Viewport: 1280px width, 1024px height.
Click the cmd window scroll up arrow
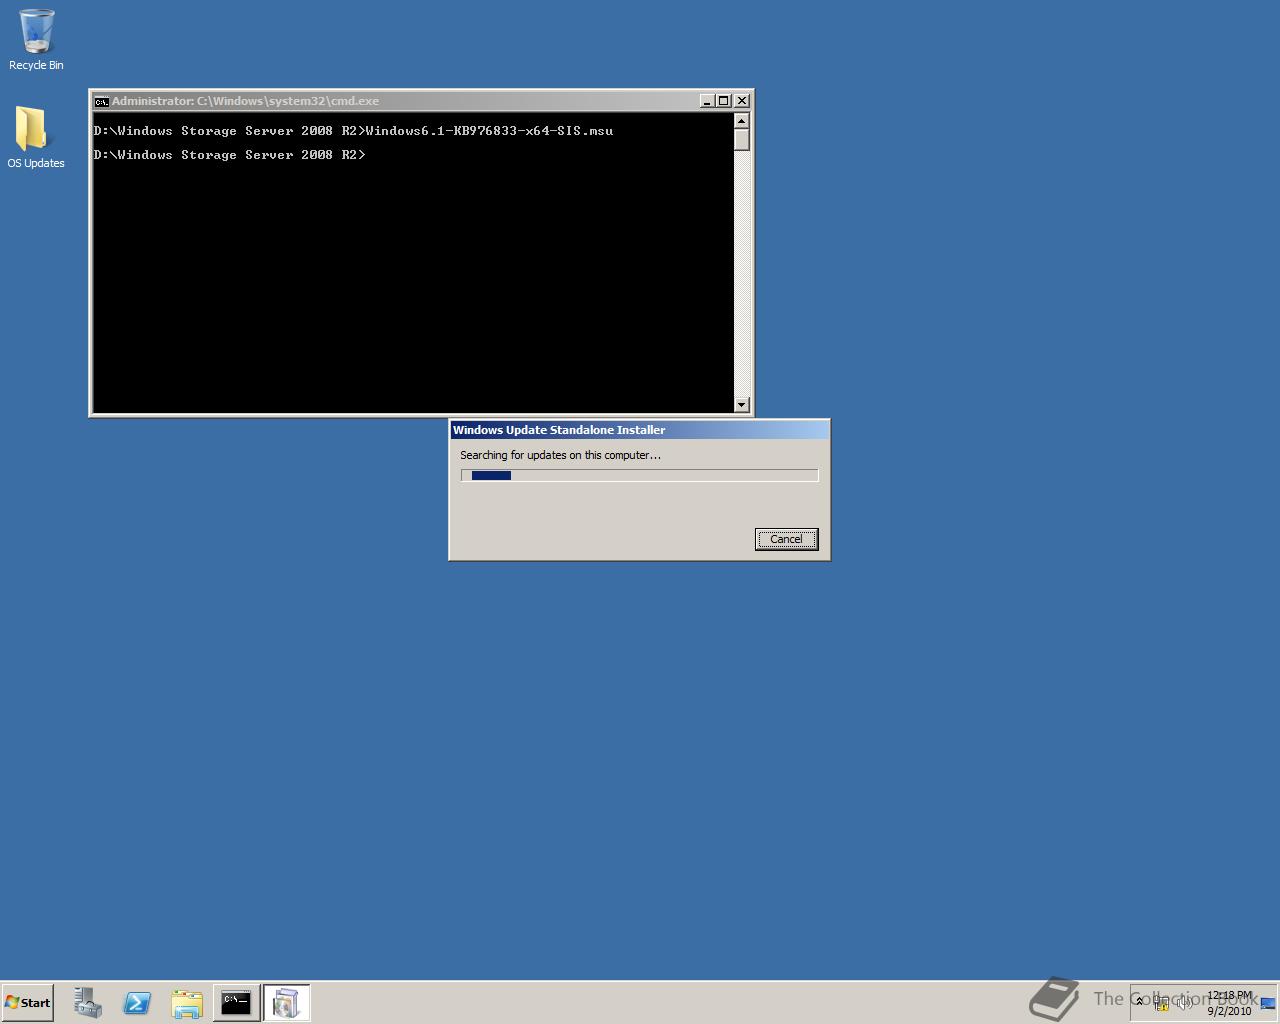pyautogui.click(x=741, y=120)
